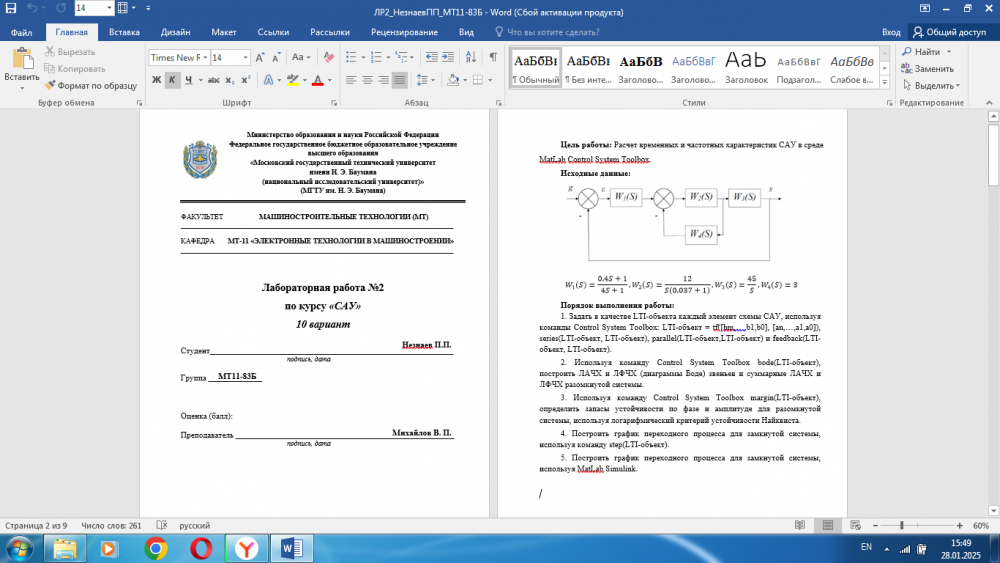The height and width of the screenshot is (563, 1000).
Task: Center-align text using the center icon
Action: point(366,80)
